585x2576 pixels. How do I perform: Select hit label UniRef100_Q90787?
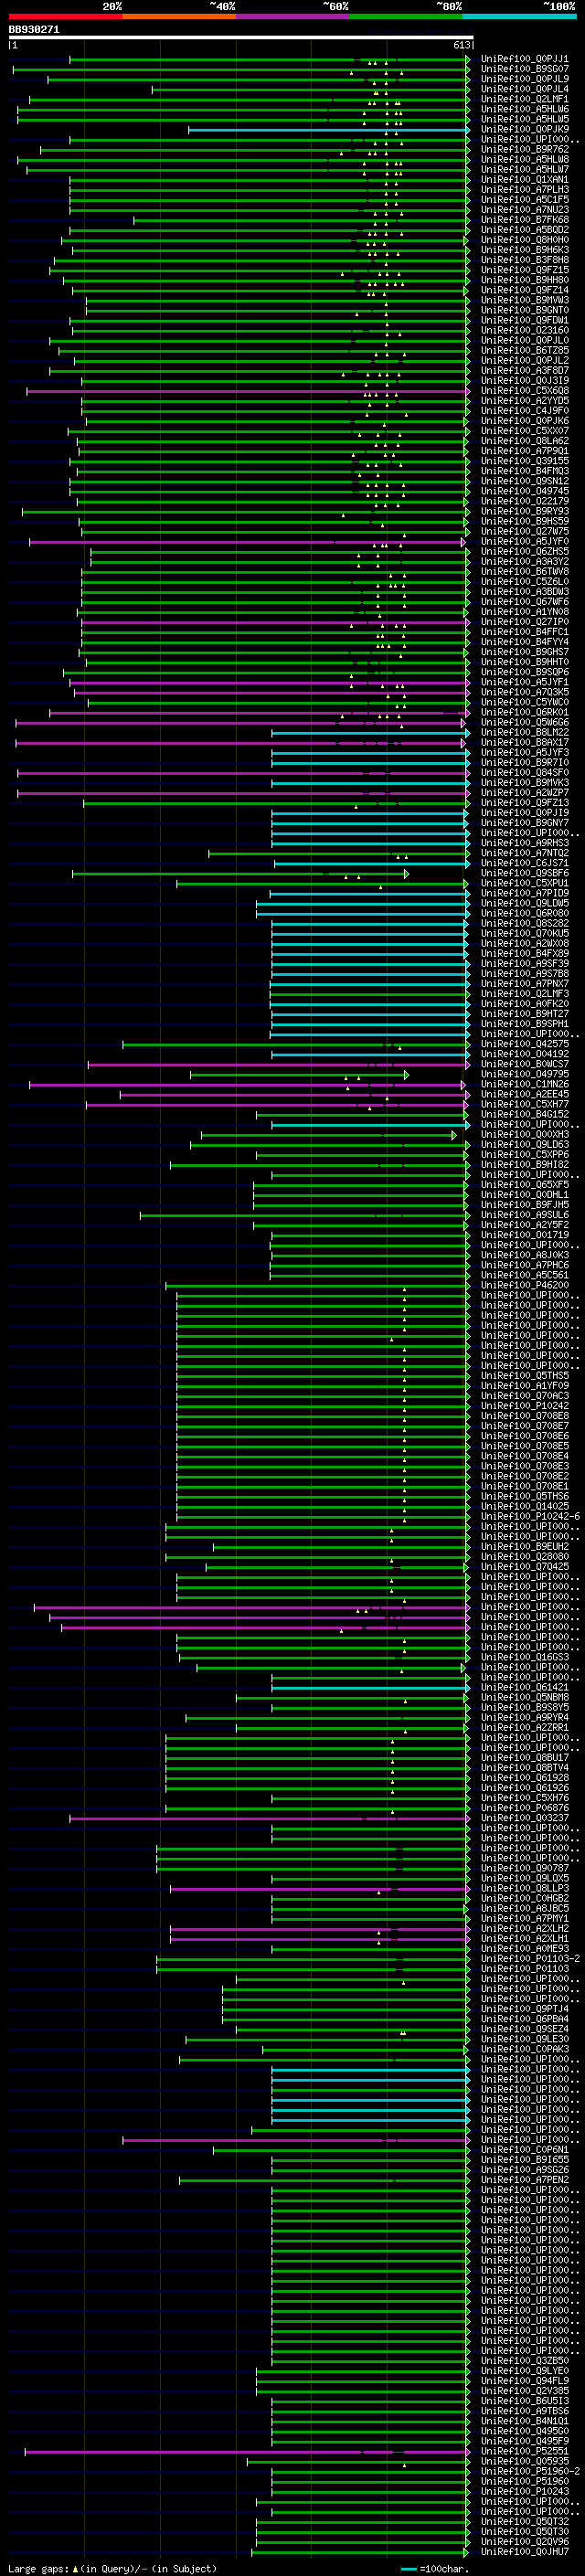(x=524, y=1868)
